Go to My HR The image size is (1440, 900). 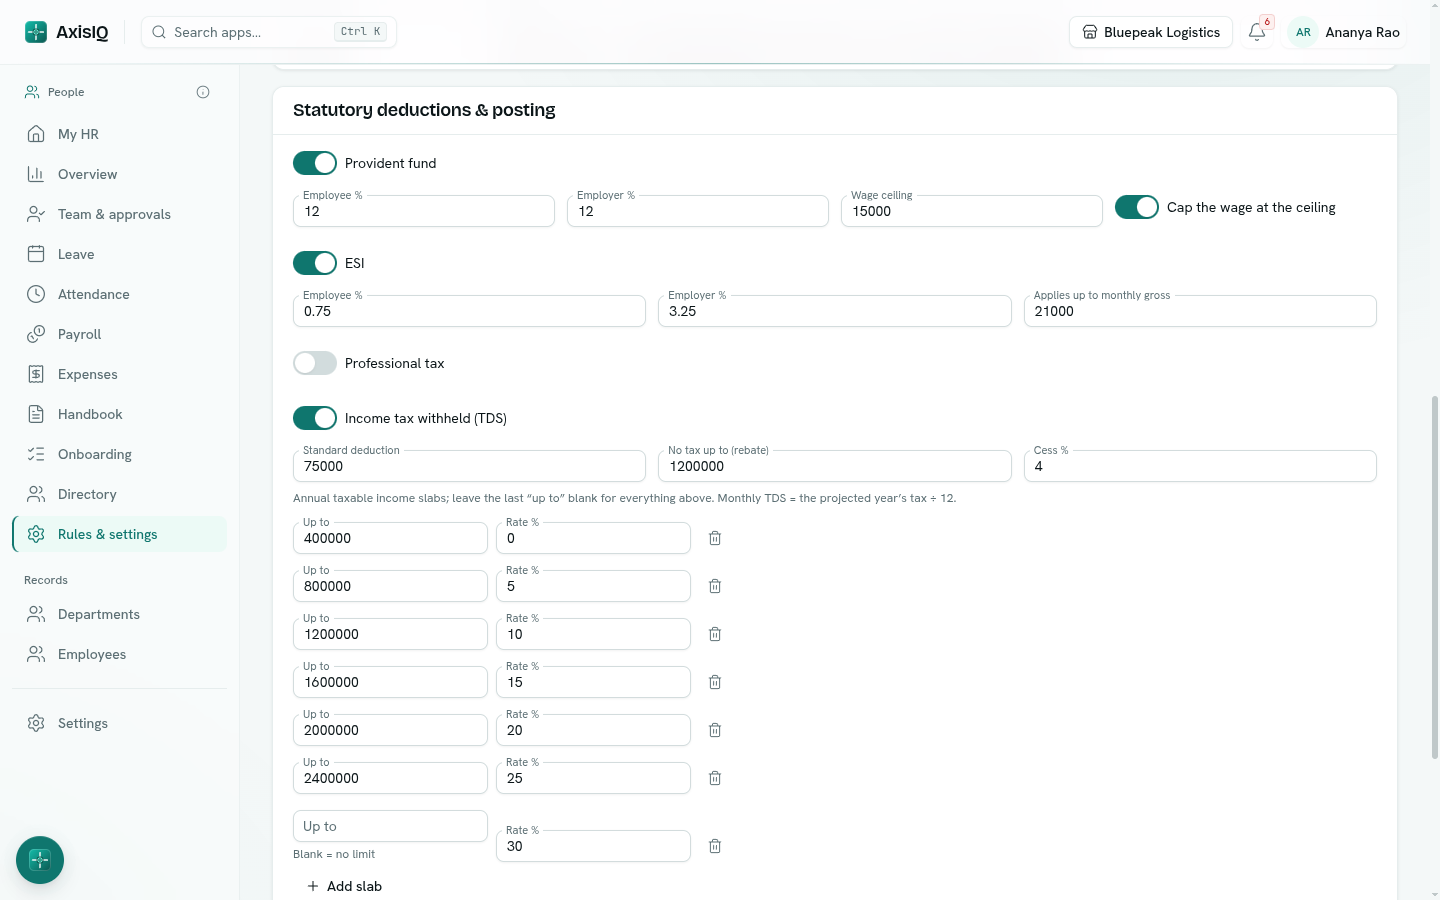point(119,134)
